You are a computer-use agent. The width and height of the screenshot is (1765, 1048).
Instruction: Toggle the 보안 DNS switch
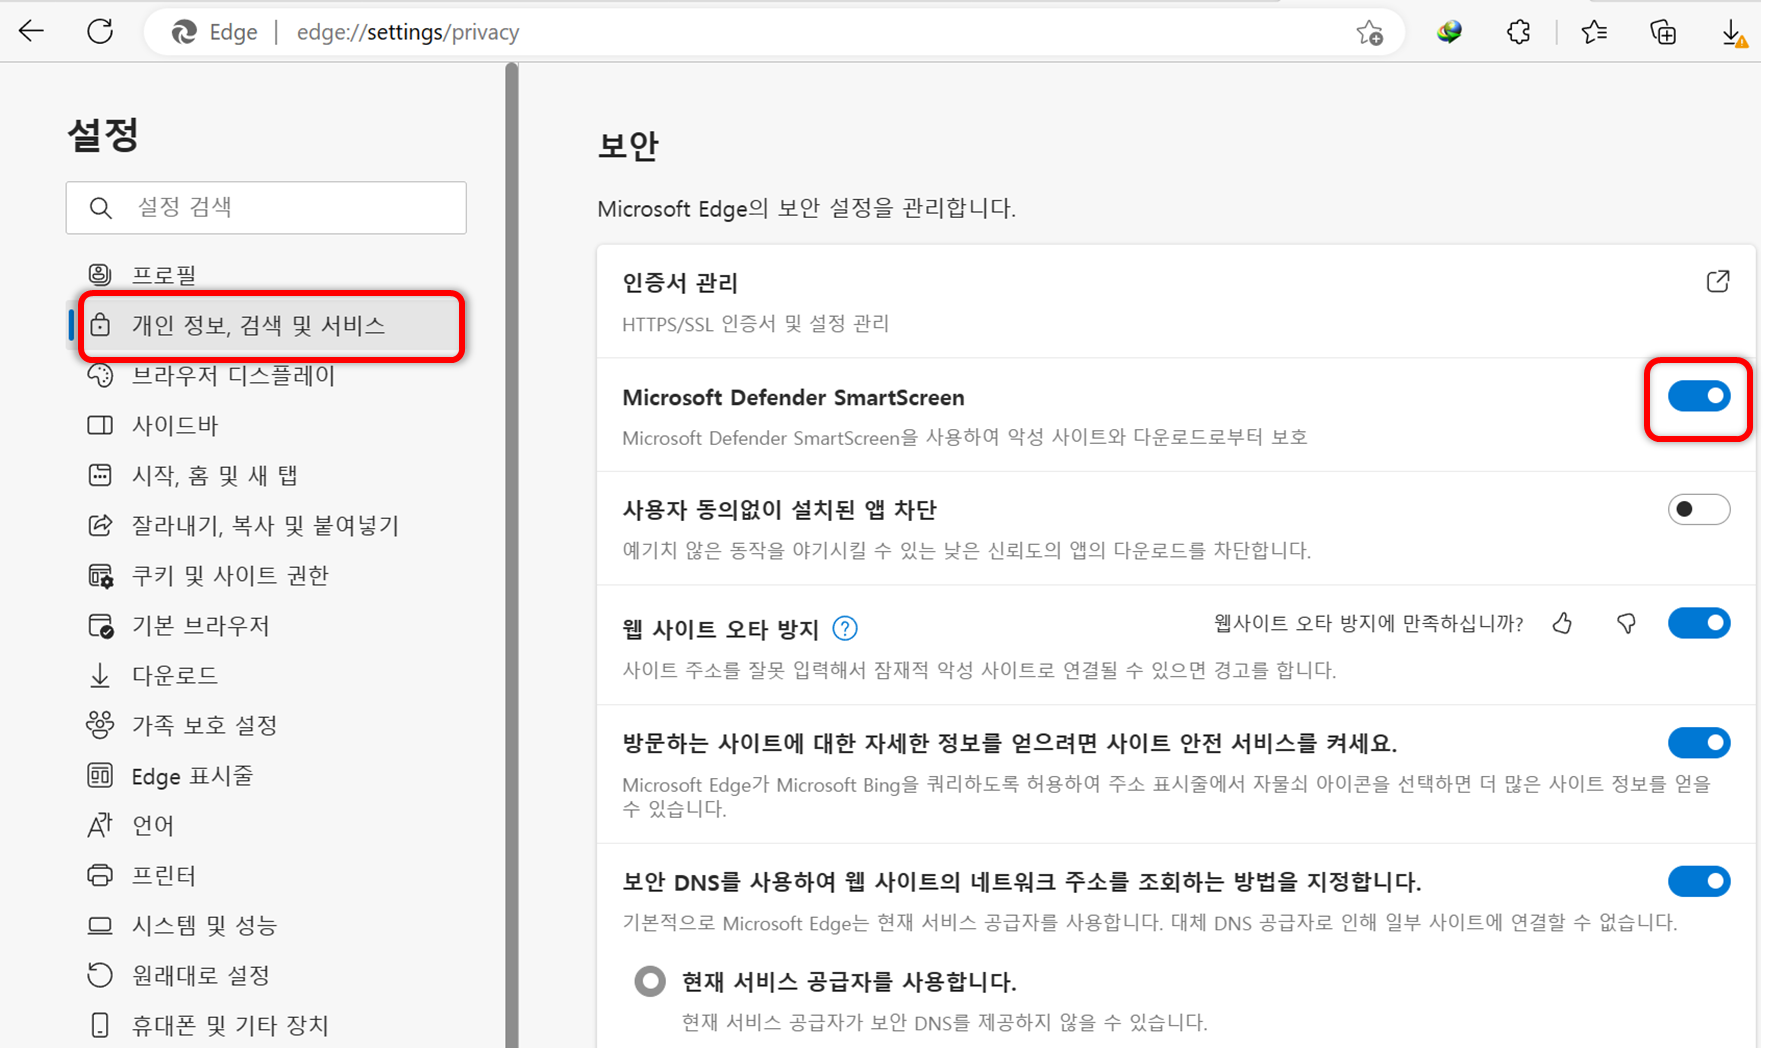1699,881
